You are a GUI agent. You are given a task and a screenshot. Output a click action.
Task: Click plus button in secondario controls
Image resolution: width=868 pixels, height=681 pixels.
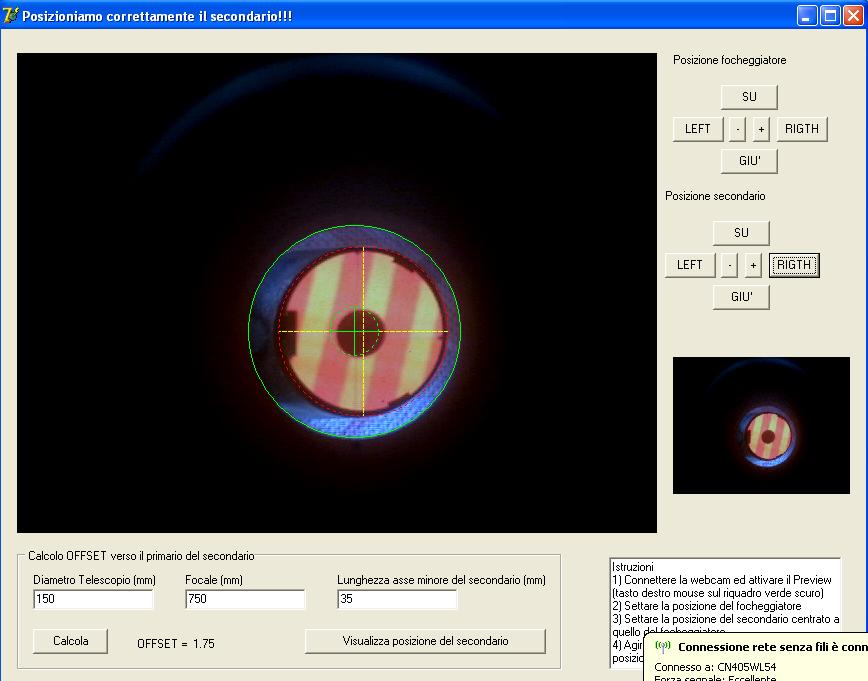pyautogui.click(x=753, y=265)
